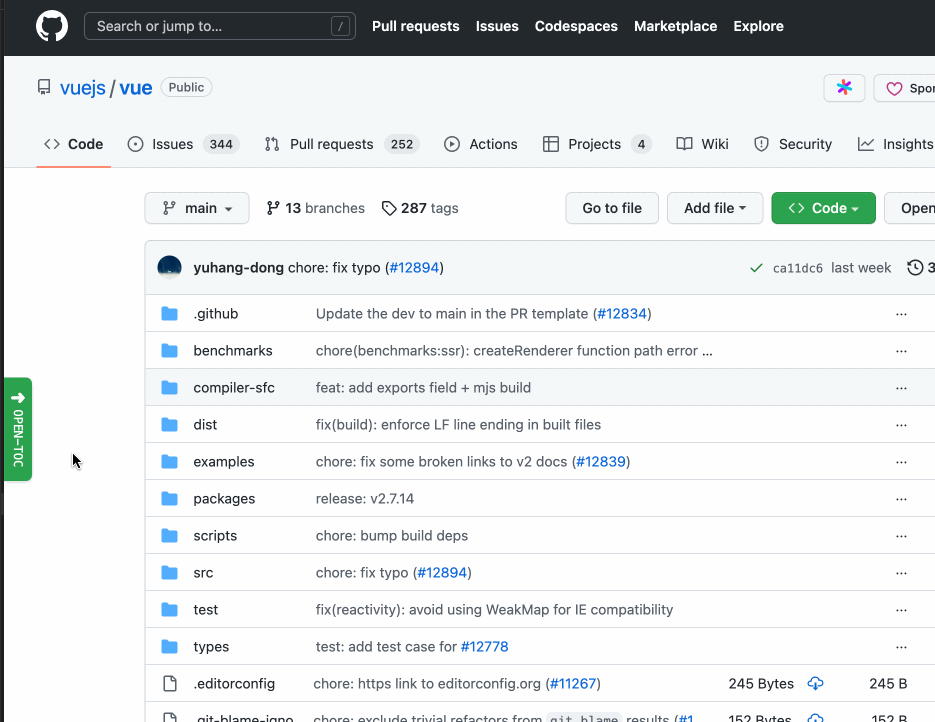935x722 pixels.
Task: Click the ellipsis menu in dist row
Action: [x=901, y=425]
